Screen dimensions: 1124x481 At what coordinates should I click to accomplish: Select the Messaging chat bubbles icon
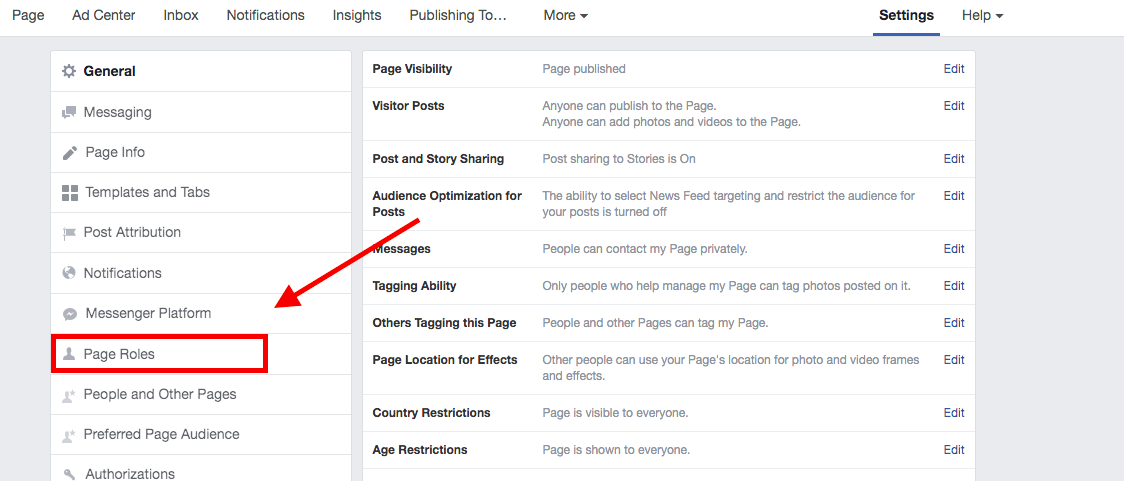(69, 113)
